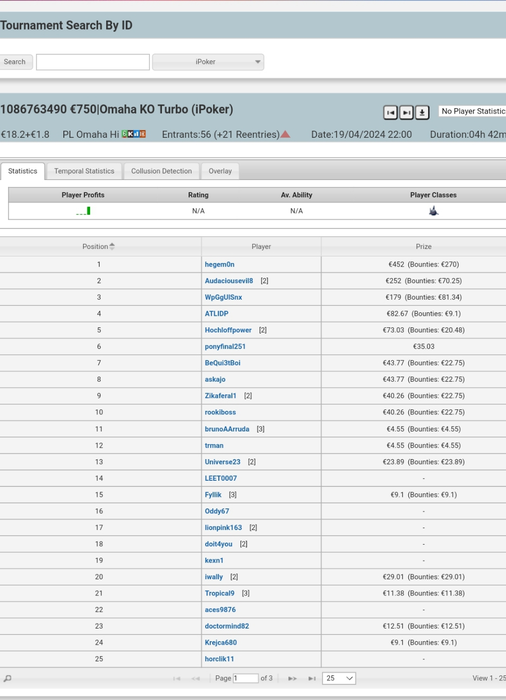
Task: Open the iPoker network dropdown
Action: (x=208, y=62)
